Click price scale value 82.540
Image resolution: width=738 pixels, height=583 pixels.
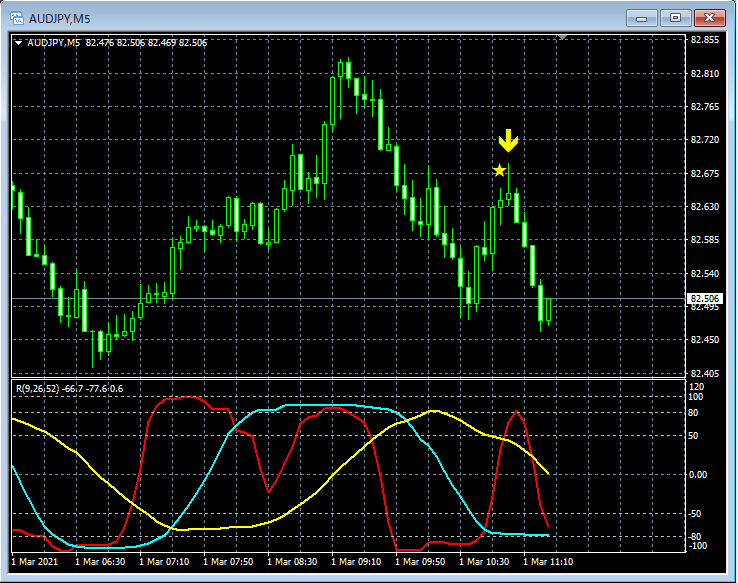[705, 273]
